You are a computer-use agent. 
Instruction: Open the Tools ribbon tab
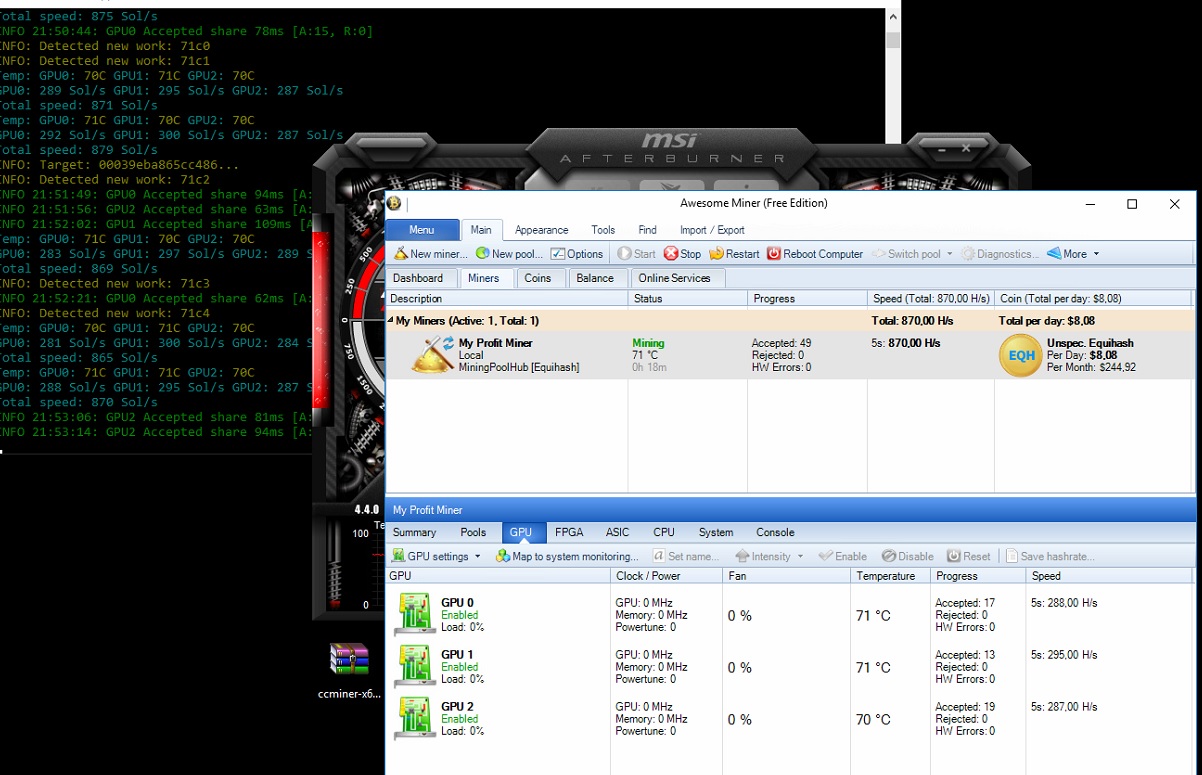click(x=603, y=230)
